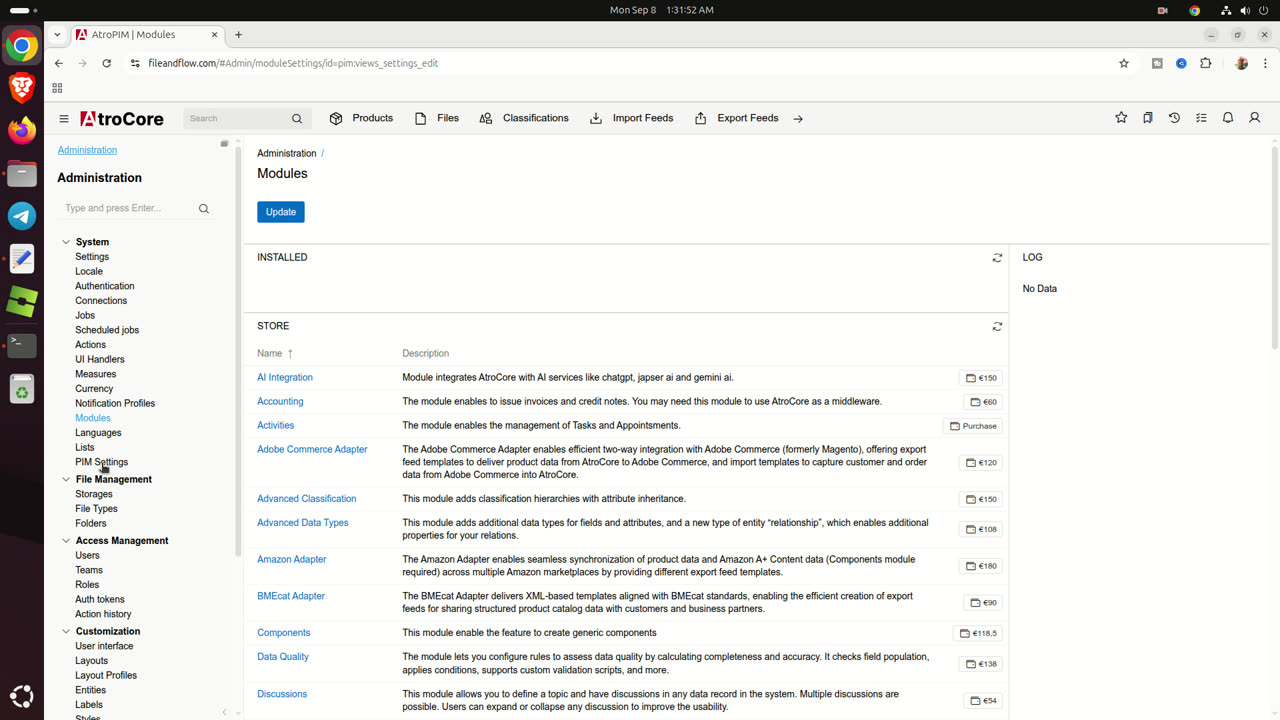Open the Chrome apps grid in bookmarks bar
This screenshot has width=1280, height=720.
[57, 88]
